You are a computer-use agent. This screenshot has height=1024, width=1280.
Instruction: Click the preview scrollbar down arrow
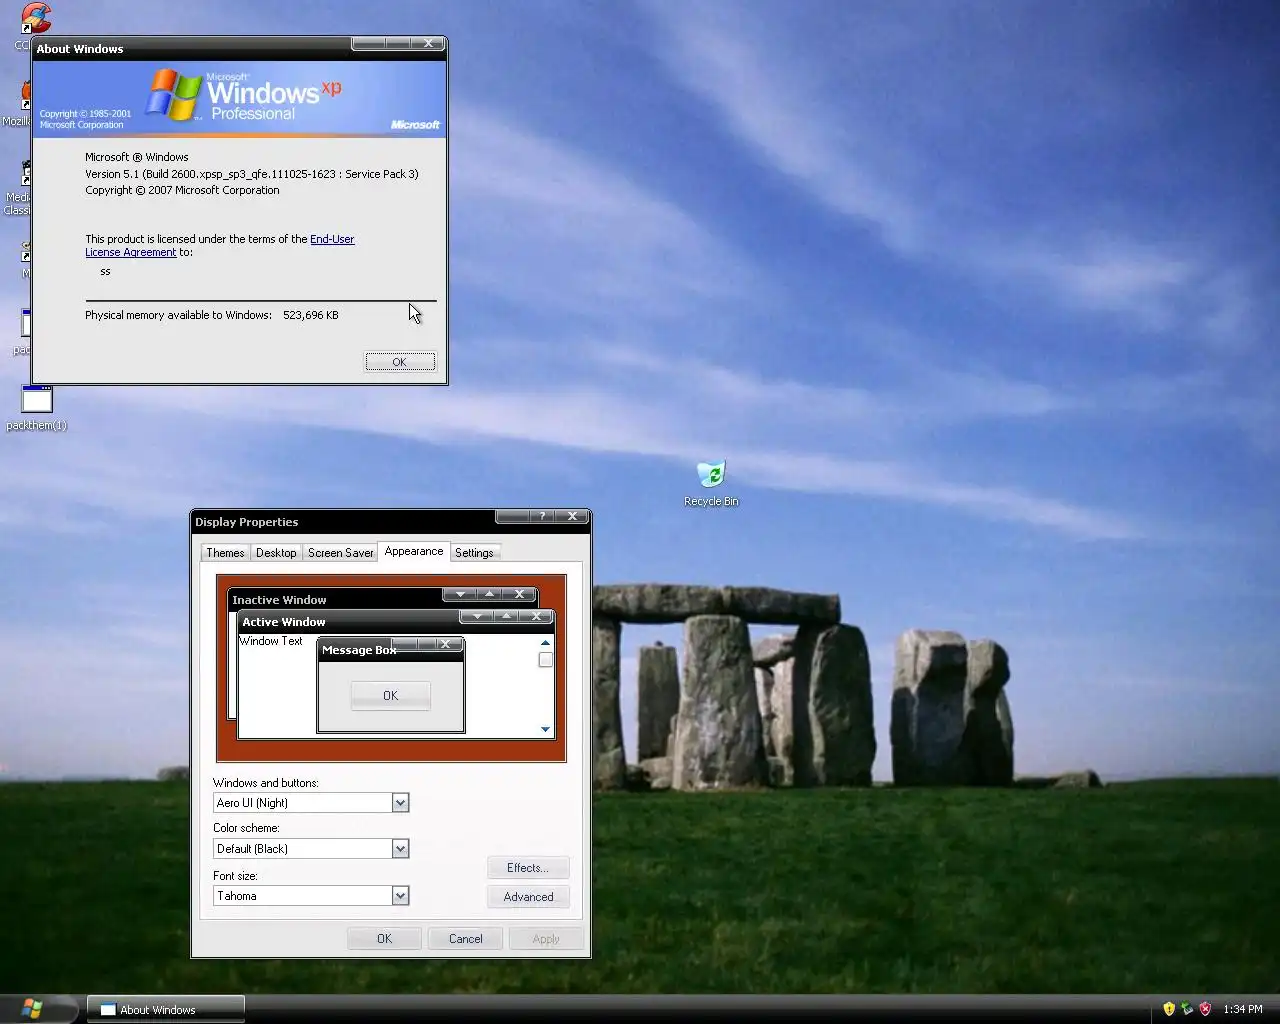pyautogui.click(x=545, y=729)
